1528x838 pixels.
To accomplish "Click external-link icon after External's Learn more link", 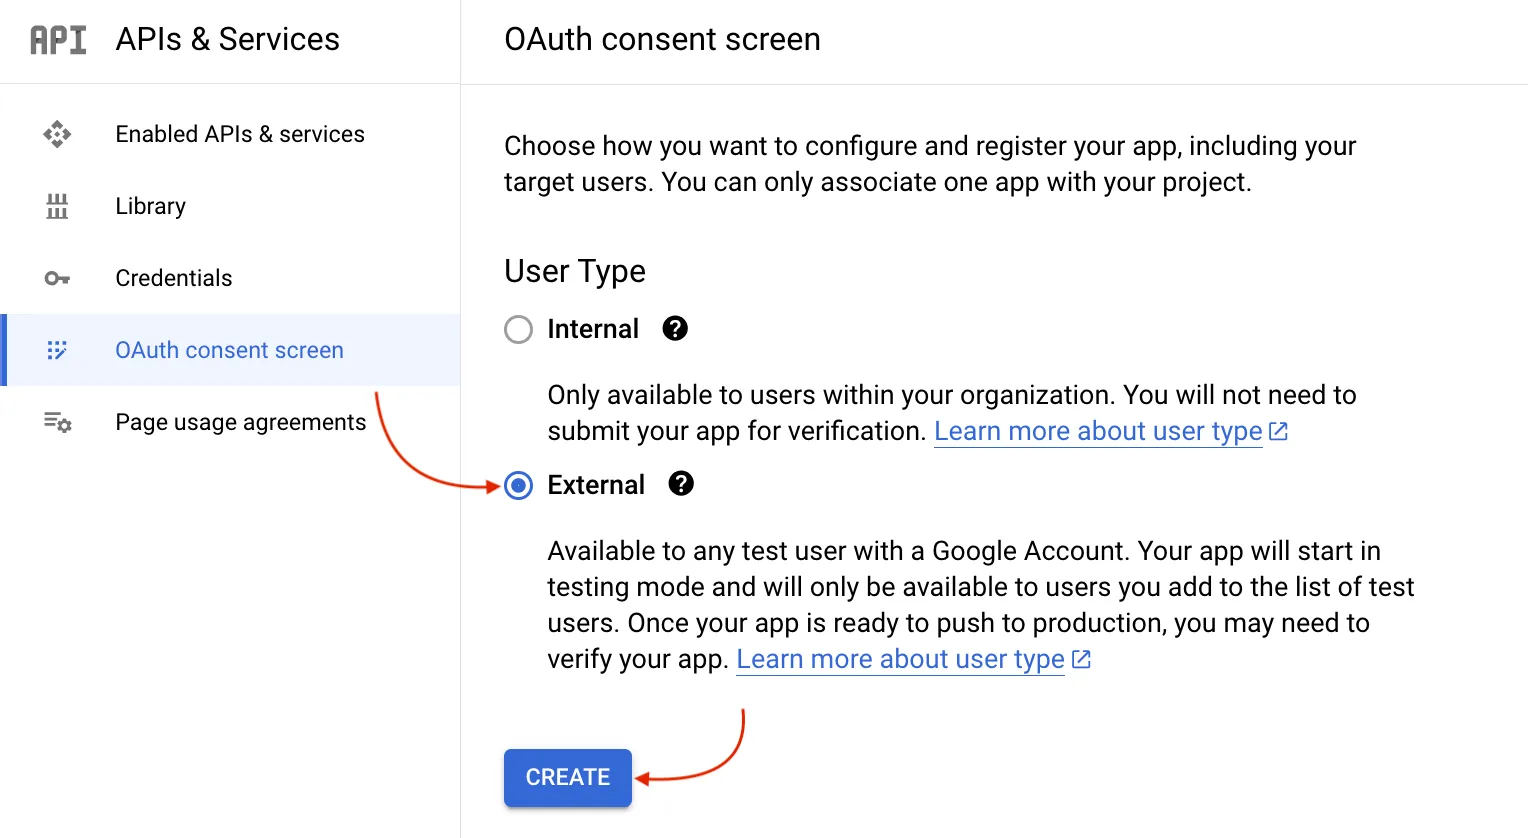I will pos(1081,659).
